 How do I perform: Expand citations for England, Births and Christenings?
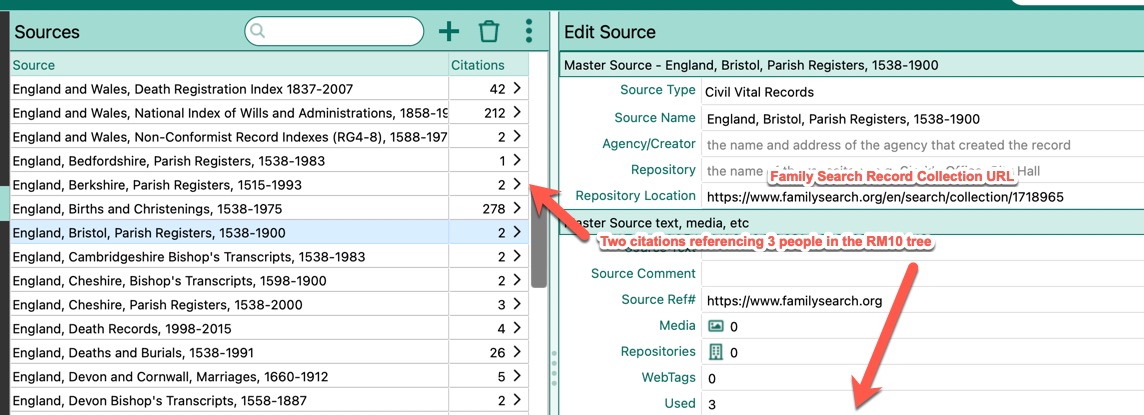(516, 209)
